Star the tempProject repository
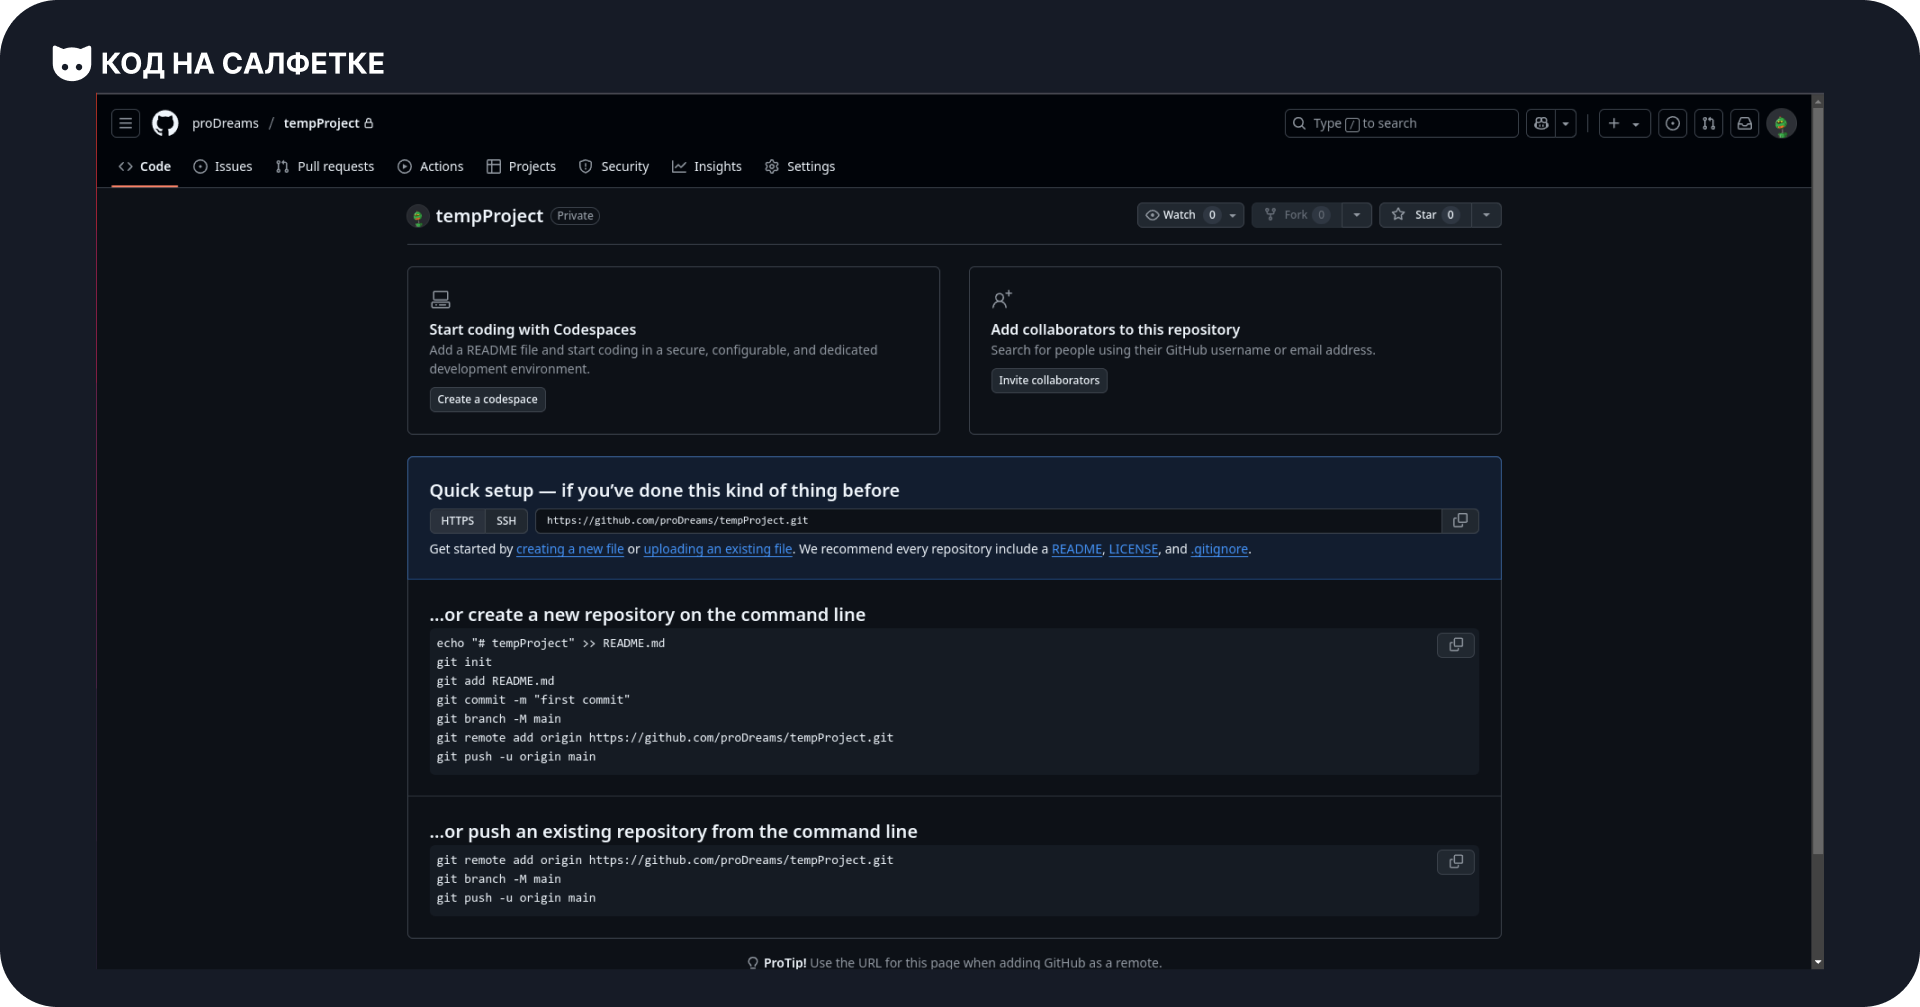1920x1007 pixels. tap(1425, 215)
